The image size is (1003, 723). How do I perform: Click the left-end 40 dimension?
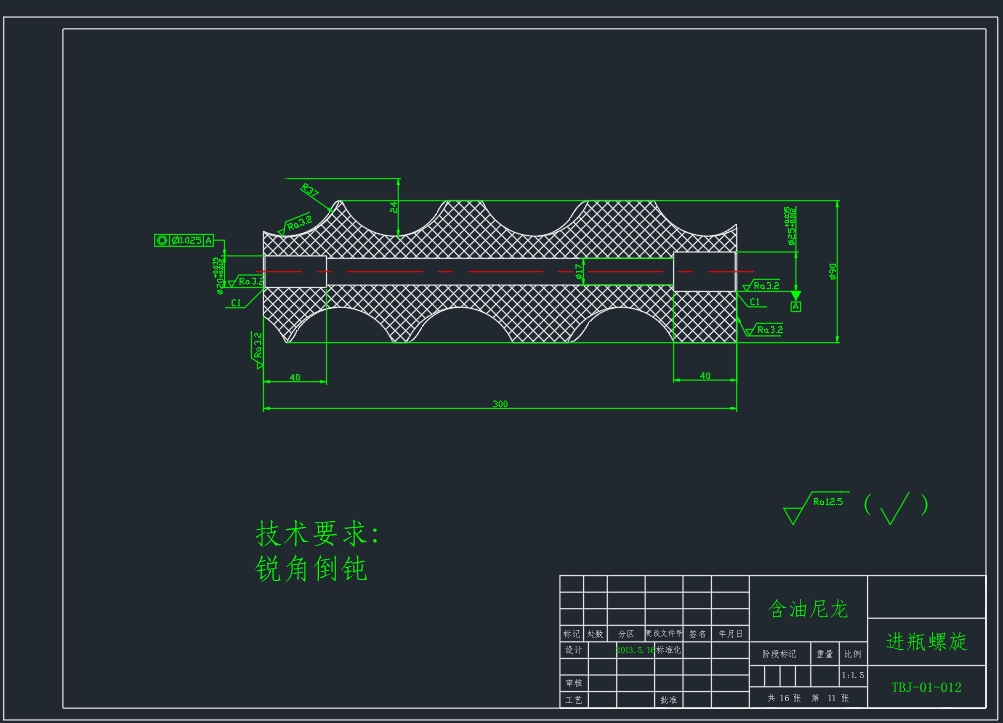coord(295,377)
